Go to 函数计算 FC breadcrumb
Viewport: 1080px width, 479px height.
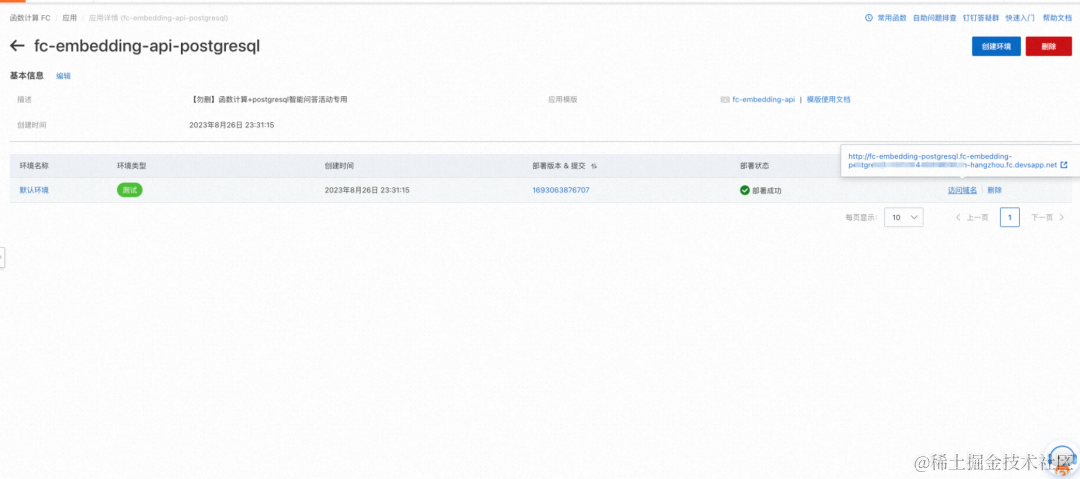click(30, 18)
